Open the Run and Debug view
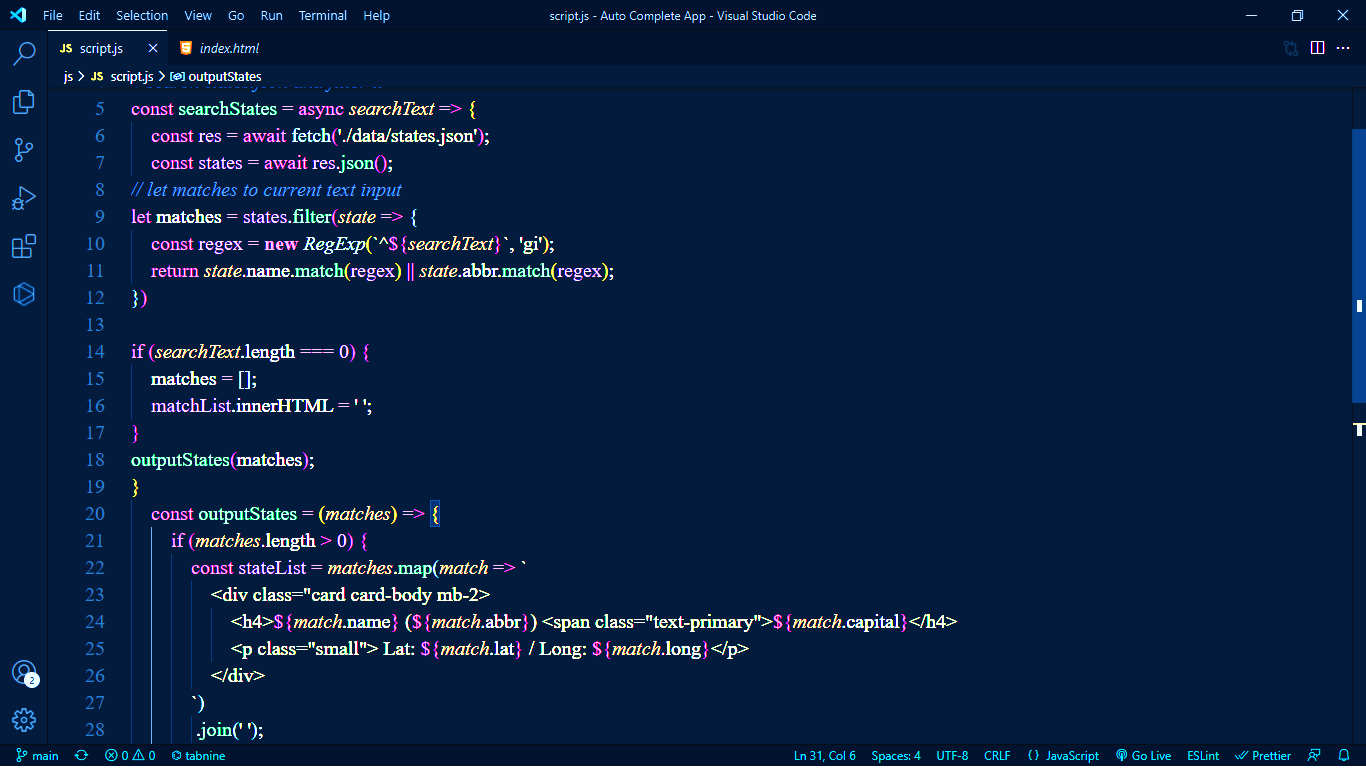The height and width of the screenshot is (768, 1366). point(24,198)
